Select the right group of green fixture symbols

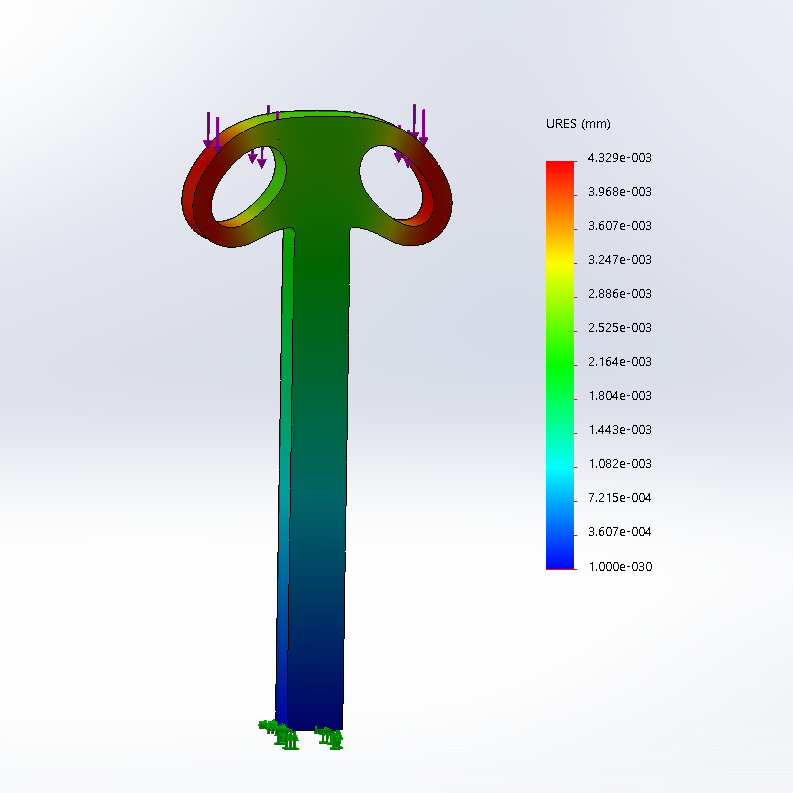(x=329, y=737)
